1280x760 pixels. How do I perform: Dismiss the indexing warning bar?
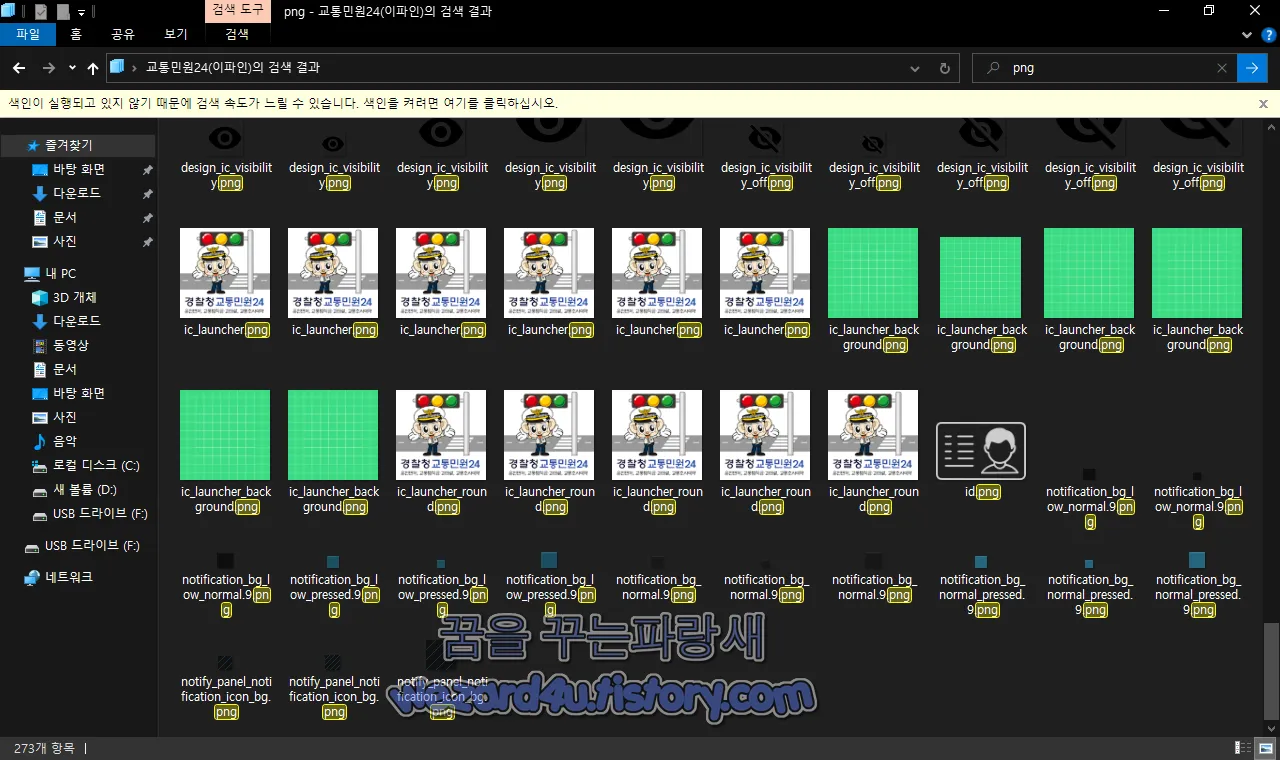pyautogui.click(x=1263, y=103)
